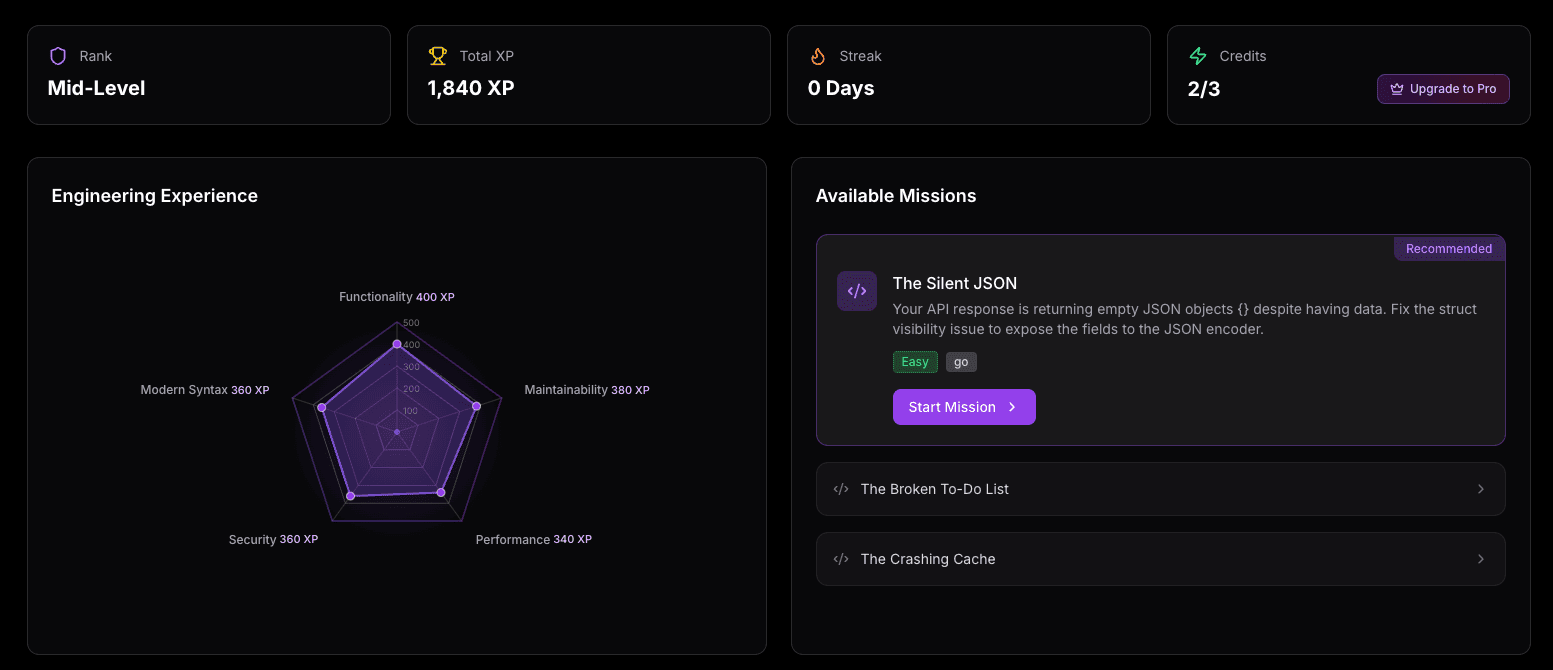Click the Easy difficulty tag
Screen dimensions: 1553x670
pyautogui.click(x=915, y=362)
